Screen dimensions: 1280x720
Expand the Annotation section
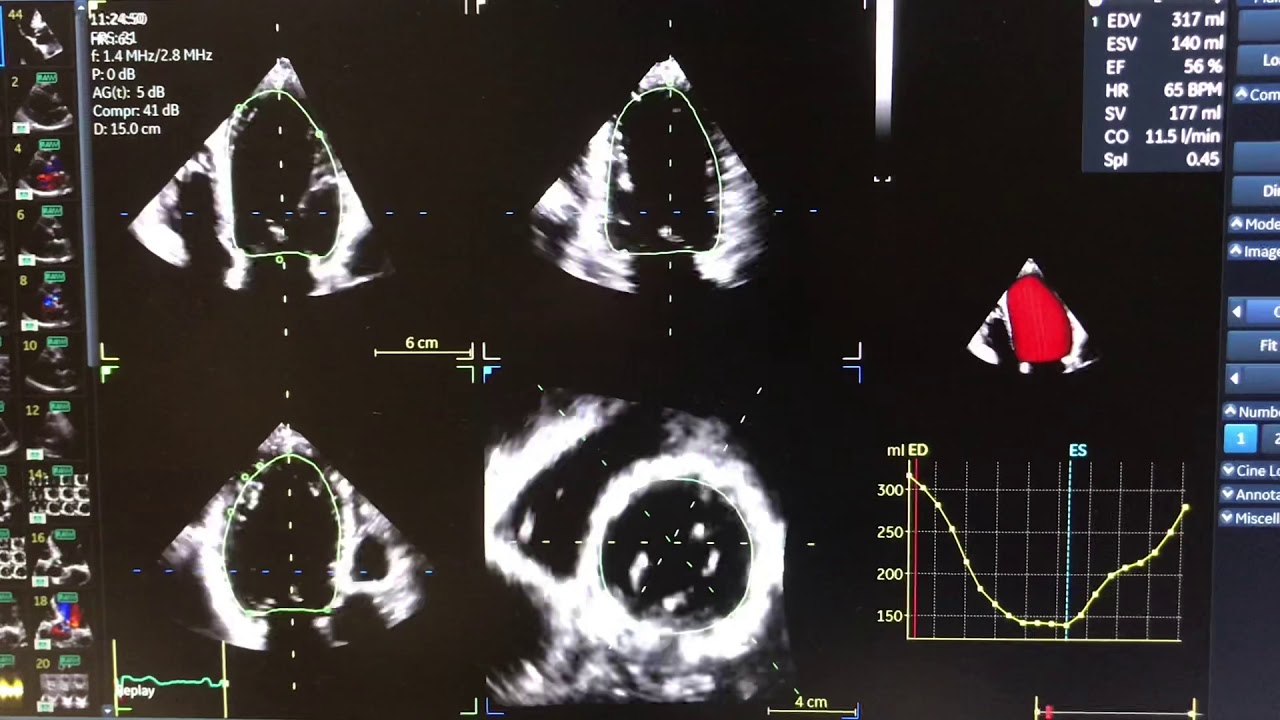(1251, 494)
